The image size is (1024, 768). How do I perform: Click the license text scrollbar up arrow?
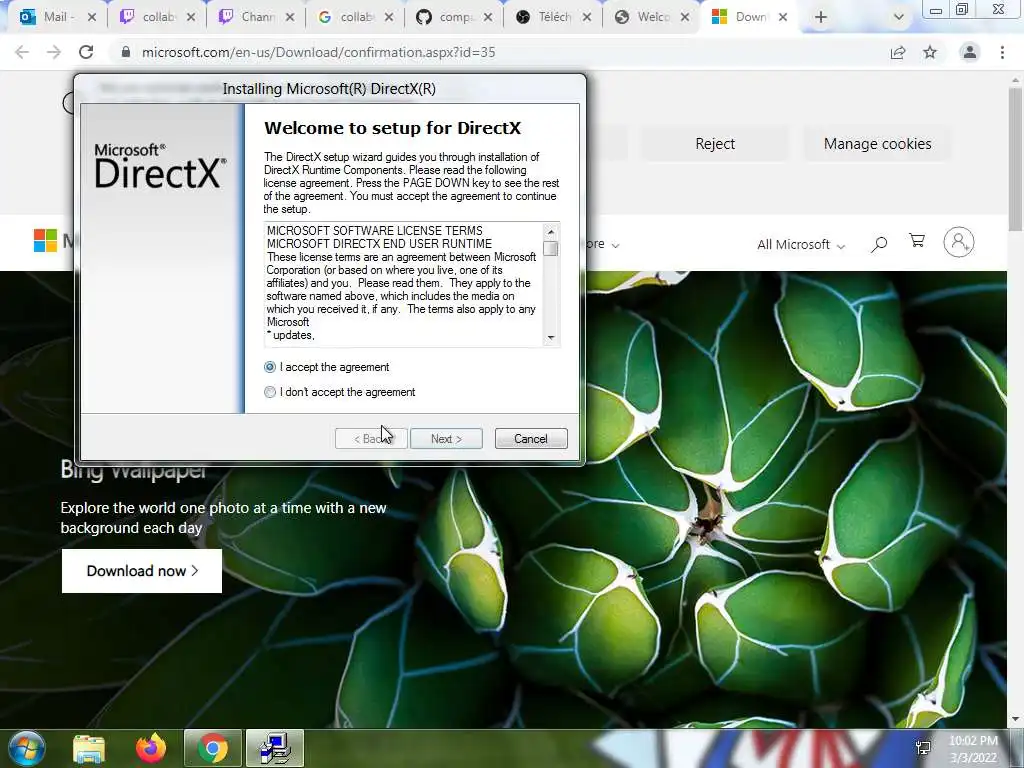pyautogui.click(x=551, y=232)
